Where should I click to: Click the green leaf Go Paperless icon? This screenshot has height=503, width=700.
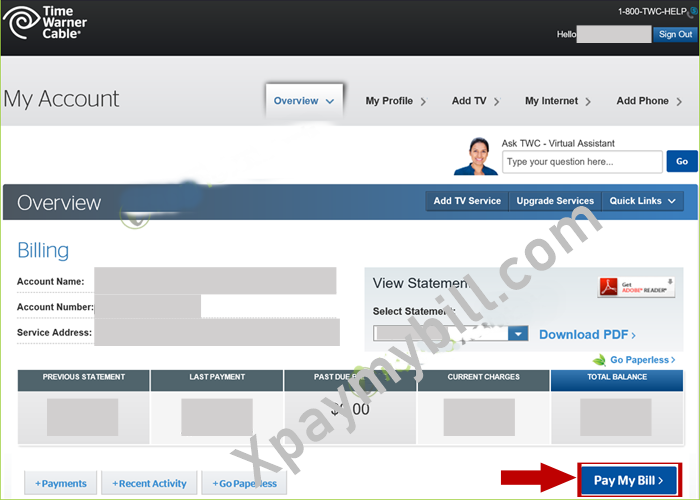click(x=599, y=360)
